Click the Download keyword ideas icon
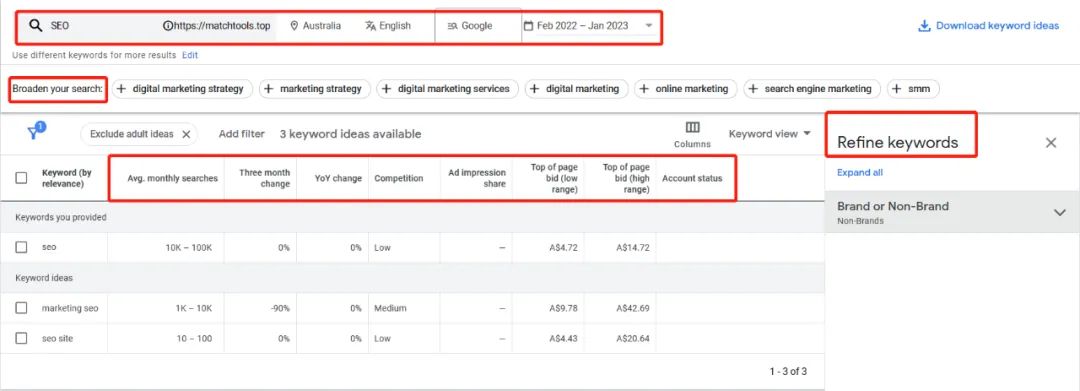 924,26
